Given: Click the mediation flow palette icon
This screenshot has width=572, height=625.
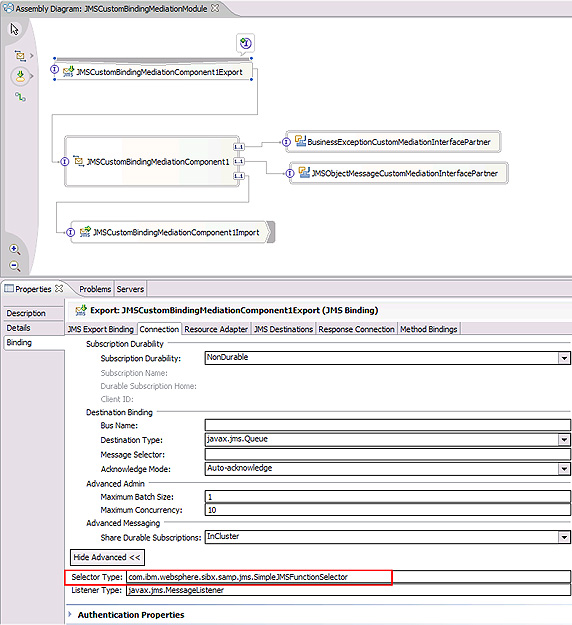Looking at the screenshot, I should click(20, 55).
